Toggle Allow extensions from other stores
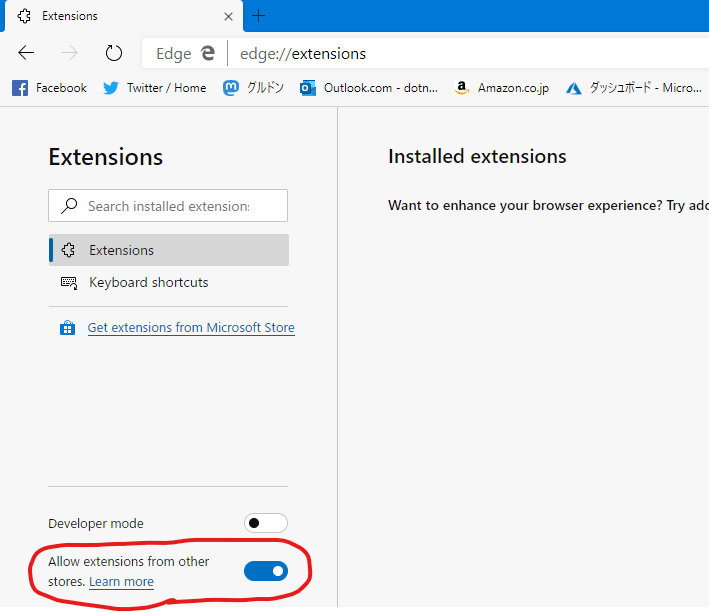Viewport: 709px width, 612px height. [x=266, y=571]
